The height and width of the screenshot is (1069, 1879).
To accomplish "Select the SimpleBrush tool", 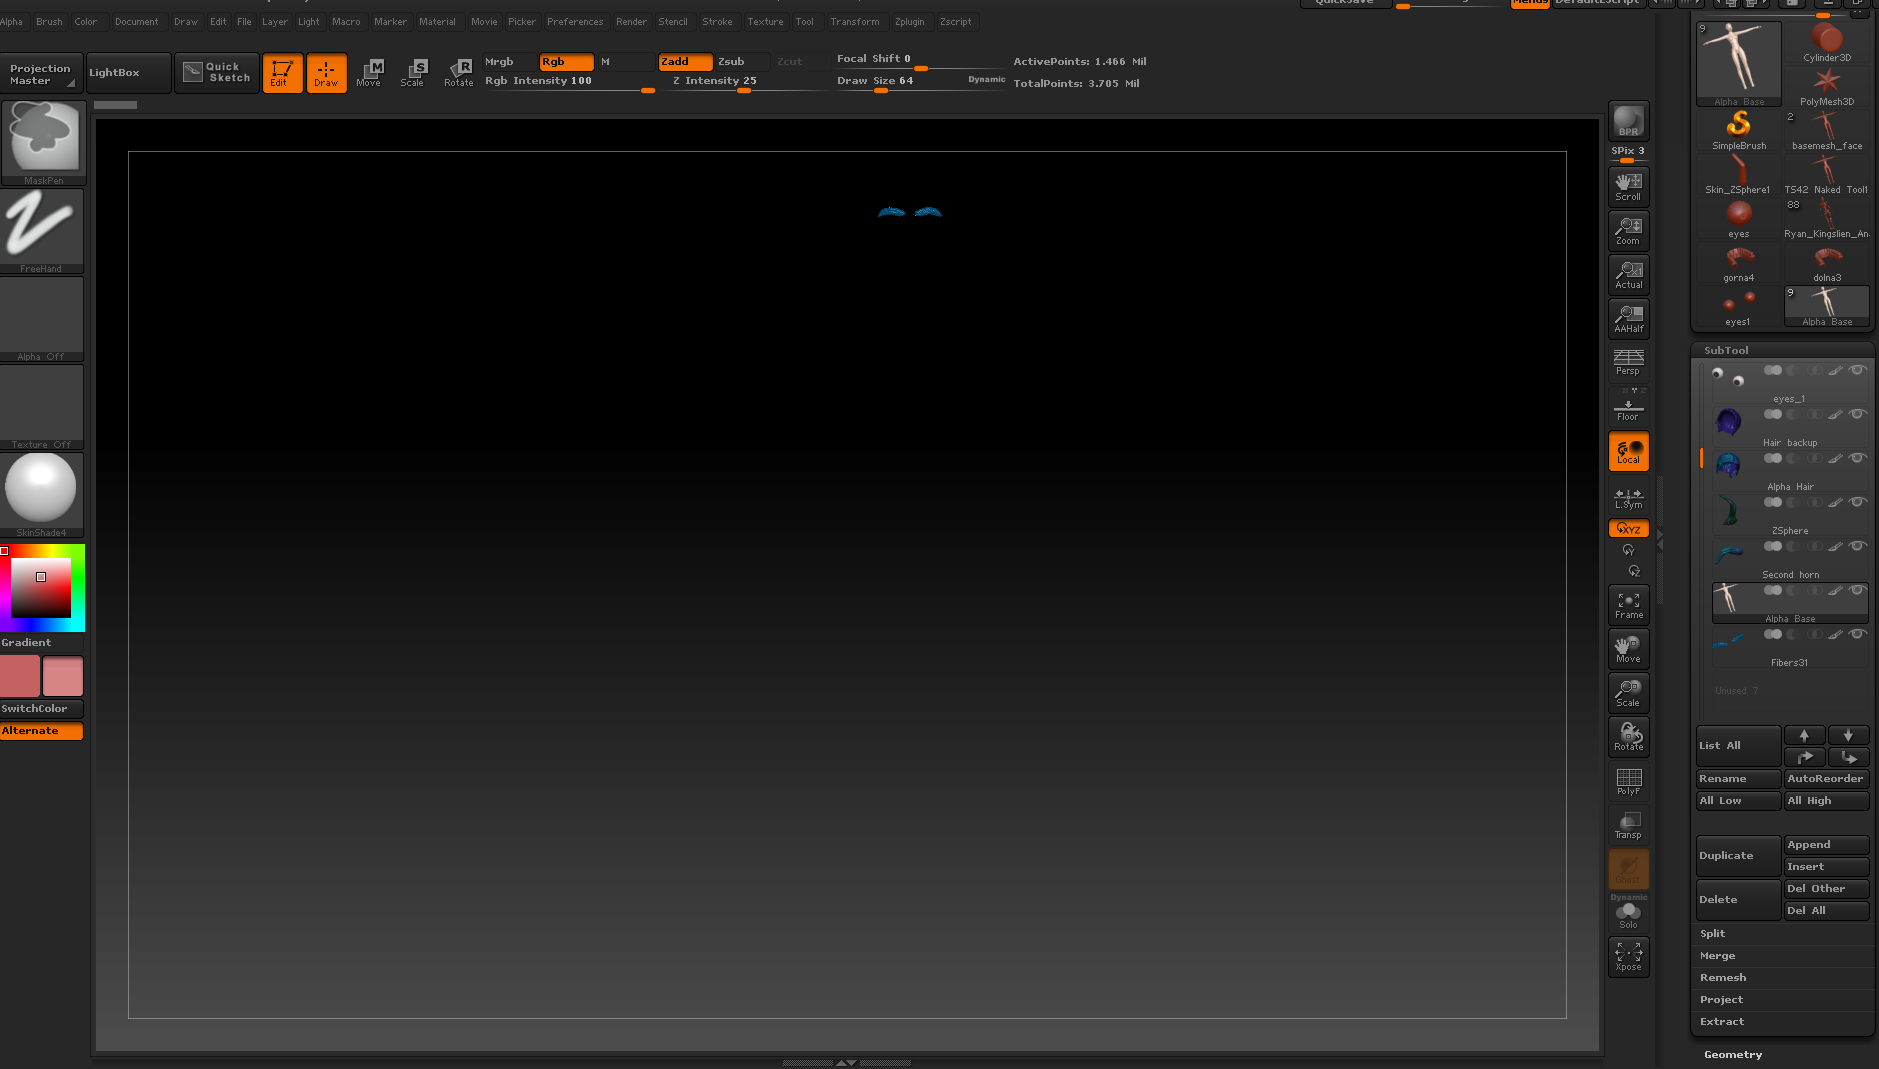I will coord(1739,130).
